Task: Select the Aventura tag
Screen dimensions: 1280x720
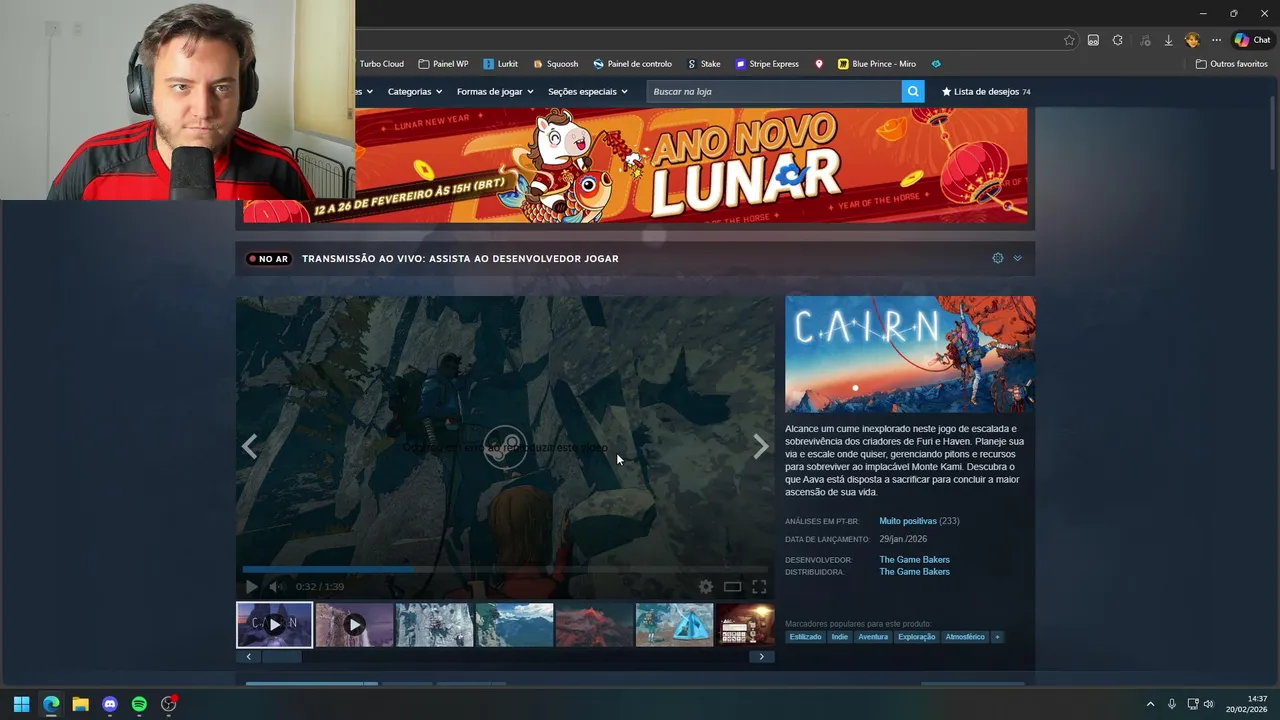Action: 873,637
